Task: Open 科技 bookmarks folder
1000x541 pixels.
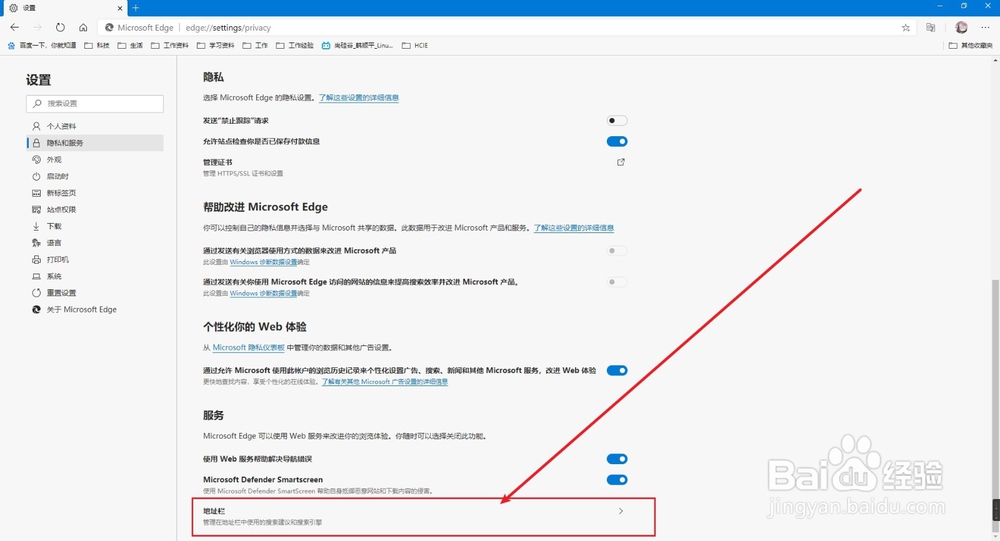Action: click(x=97, y=45)
